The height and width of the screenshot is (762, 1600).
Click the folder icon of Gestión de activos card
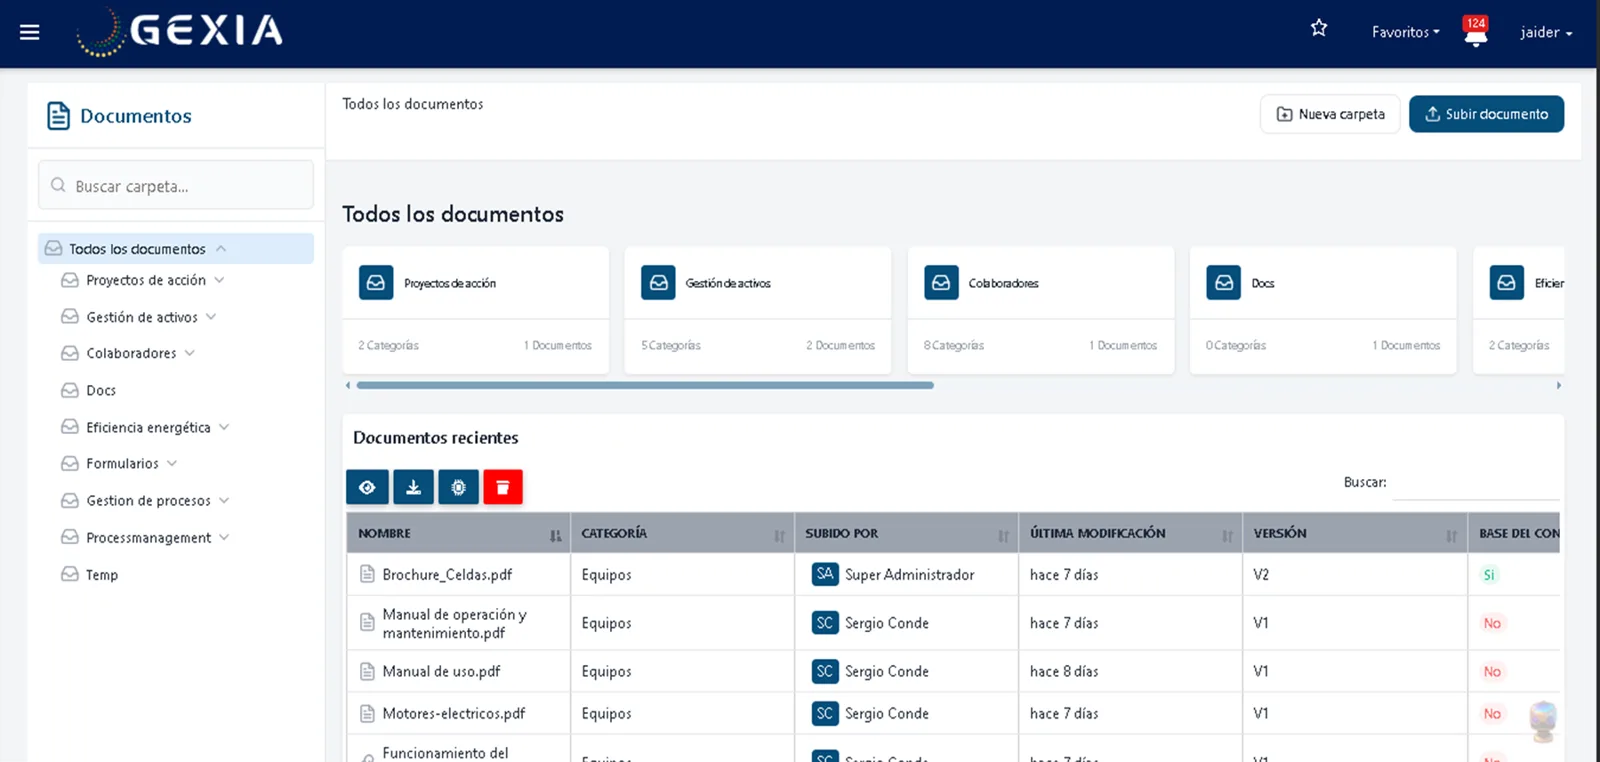point(658,283)
